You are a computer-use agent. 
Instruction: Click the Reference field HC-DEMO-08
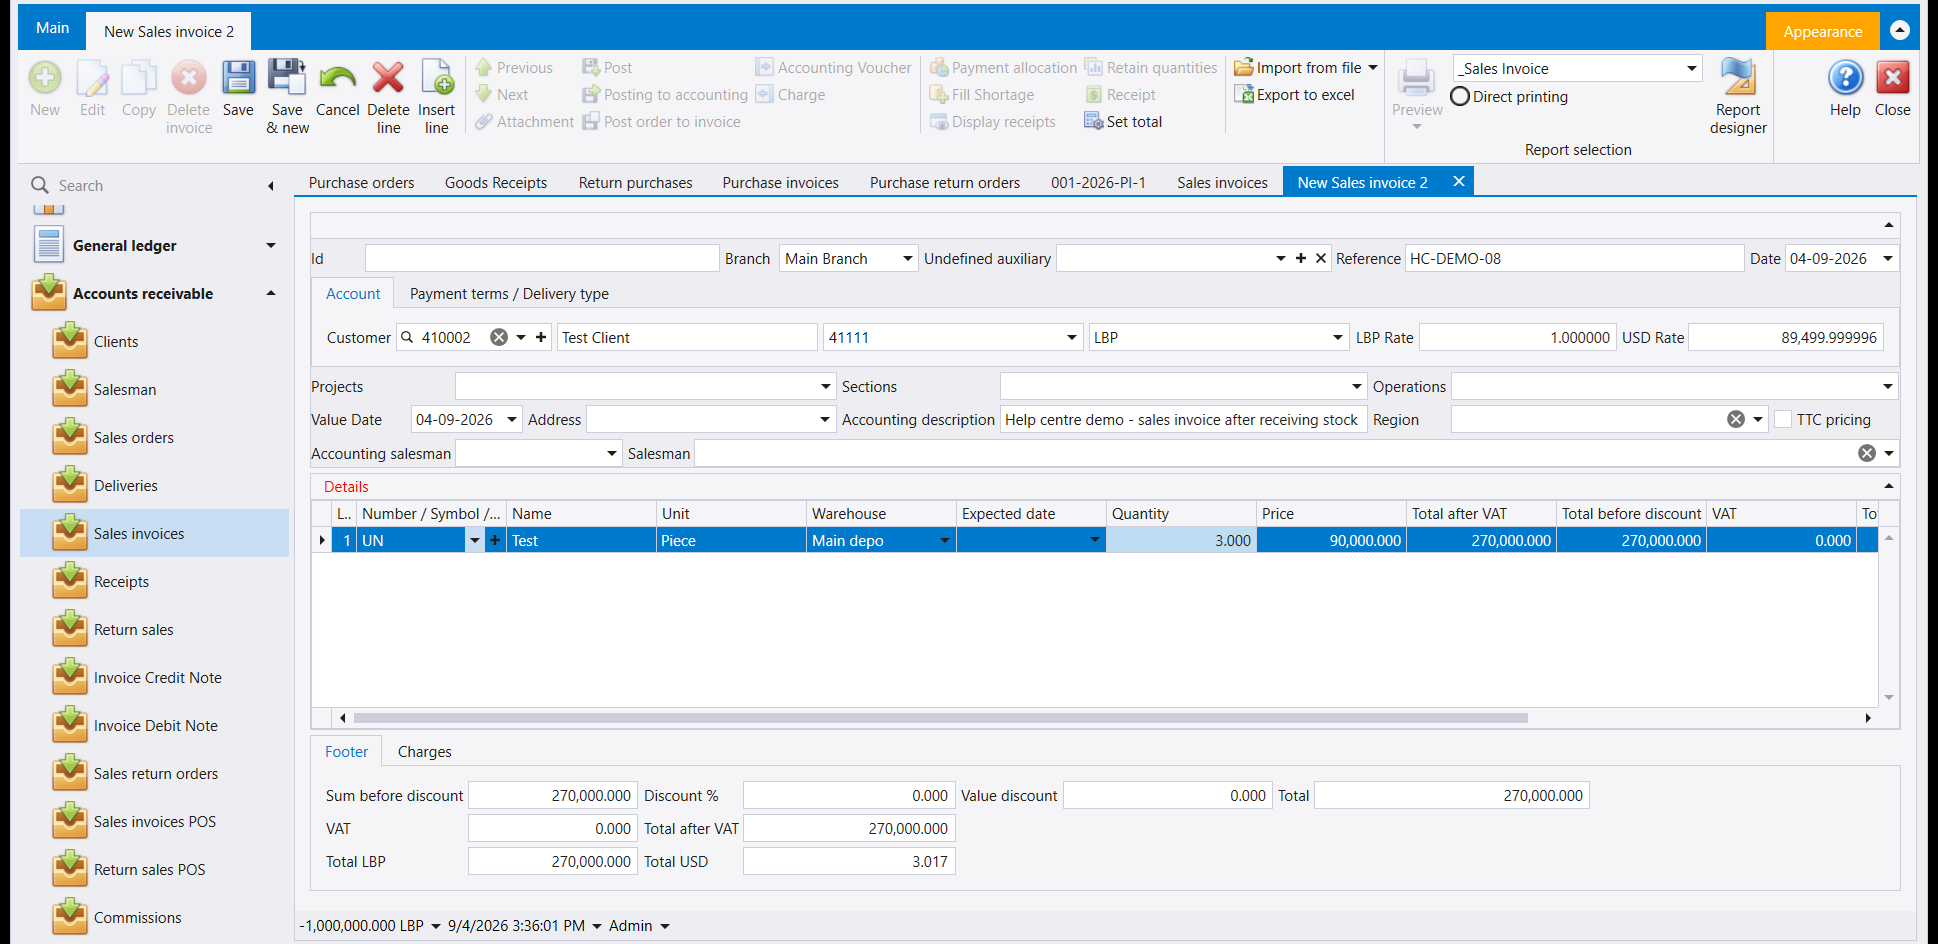(1574, 258)
